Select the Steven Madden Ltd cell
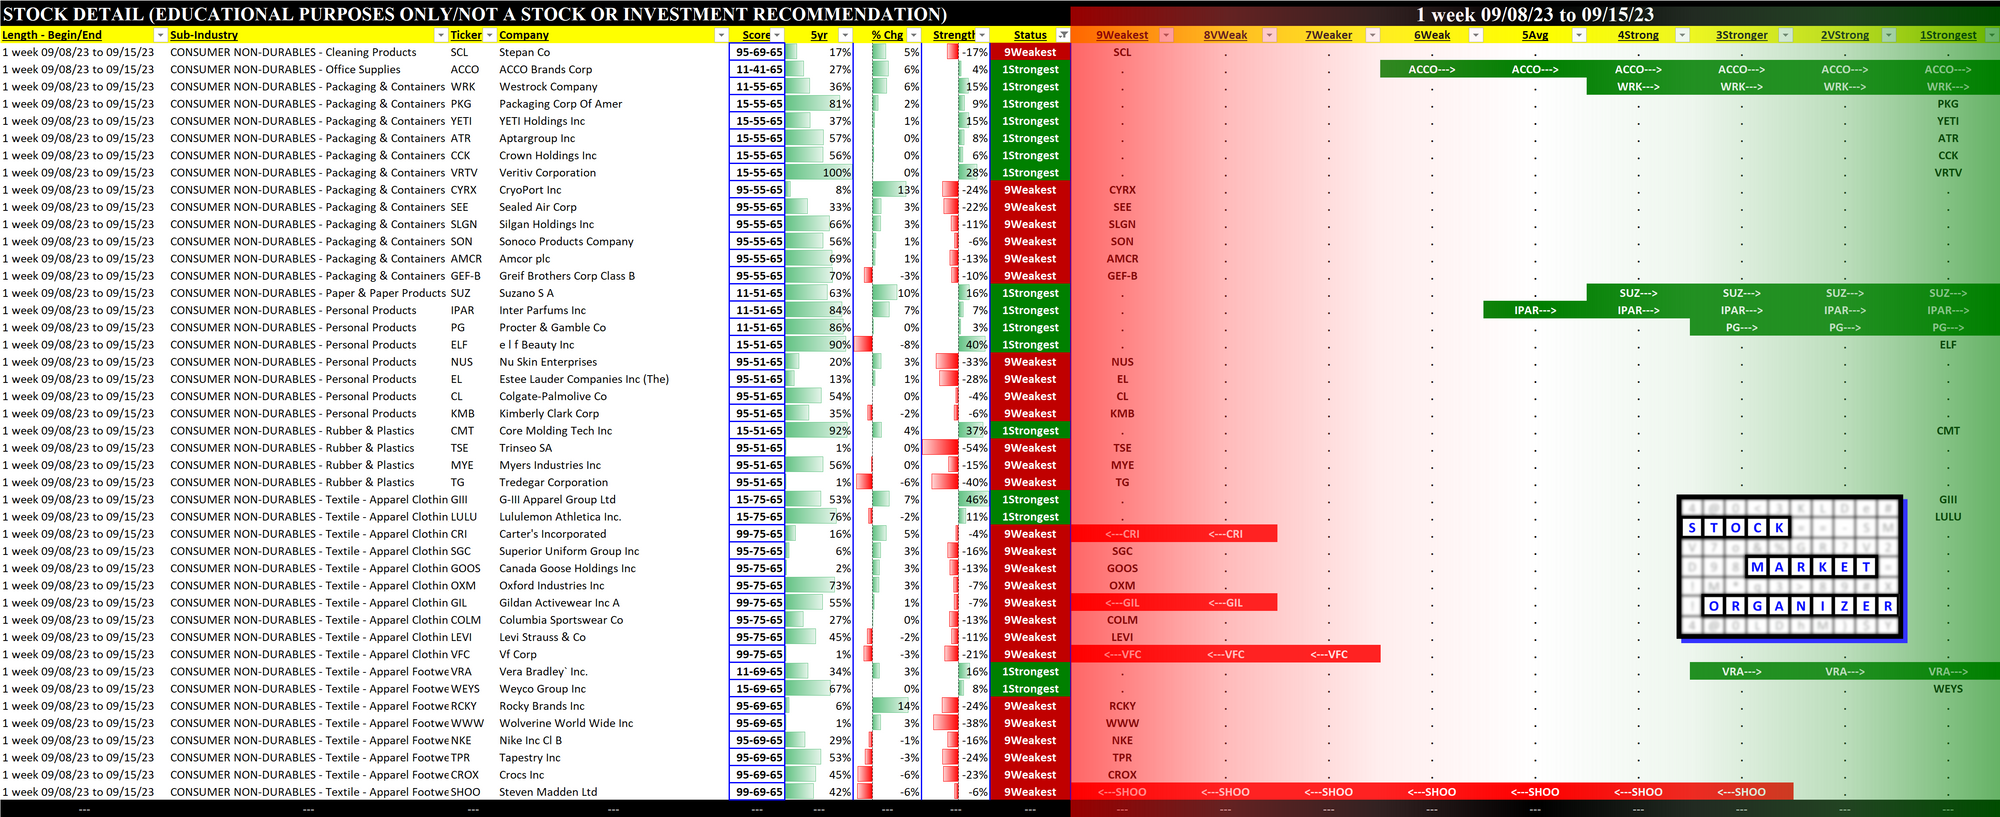 click(613, 792)
